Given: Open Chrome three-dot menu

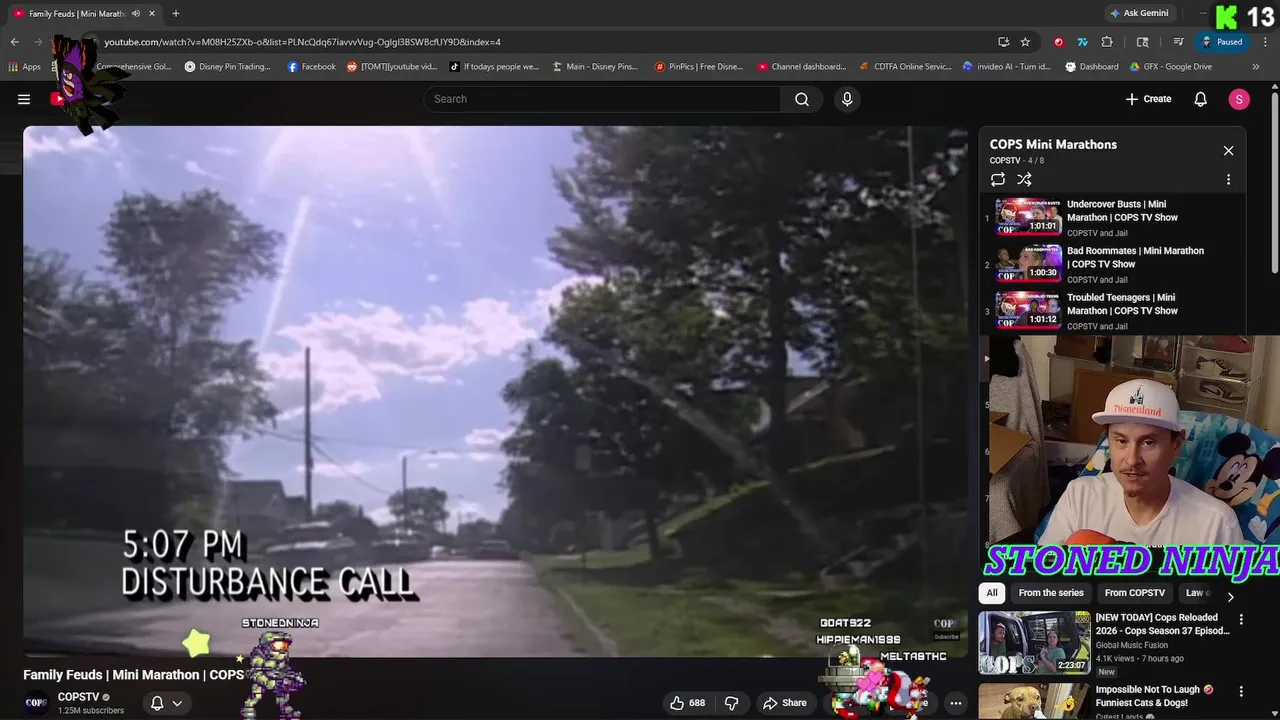Looking at the screenshot, I should pyautogui.click(x=1266, y=42).
